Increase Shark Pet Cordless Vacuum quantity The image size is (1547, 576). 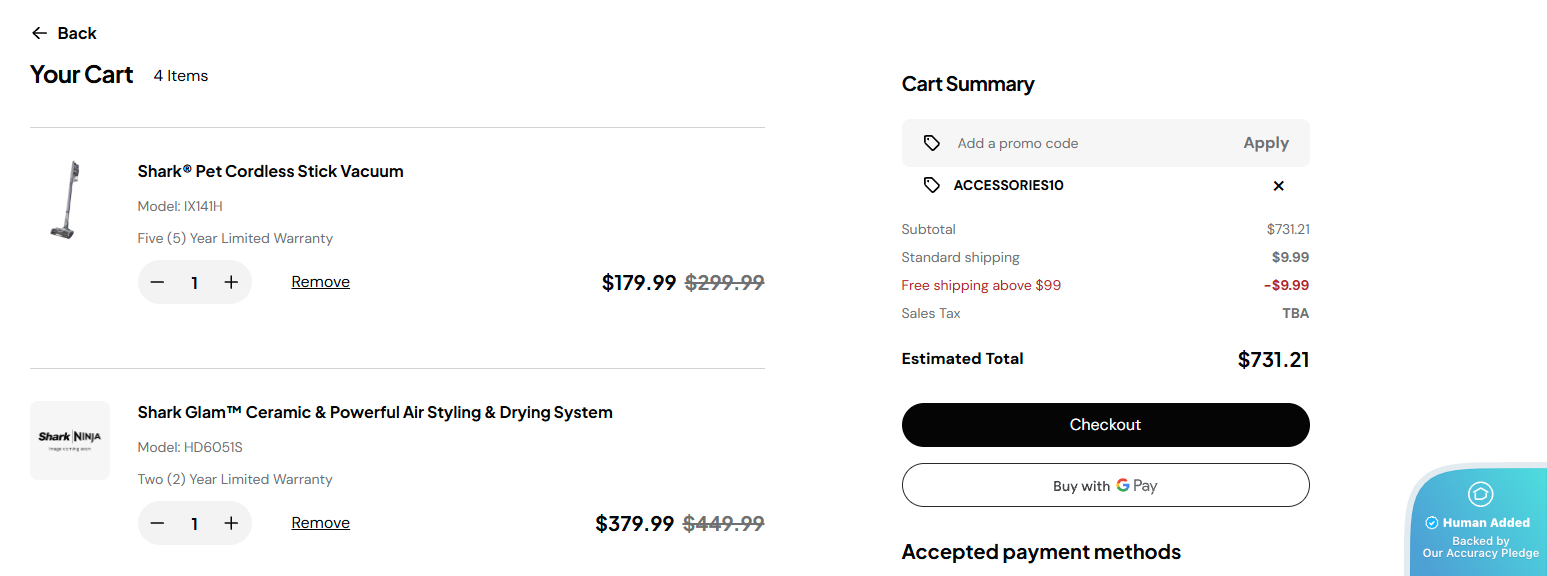click(x=231, y=283)
